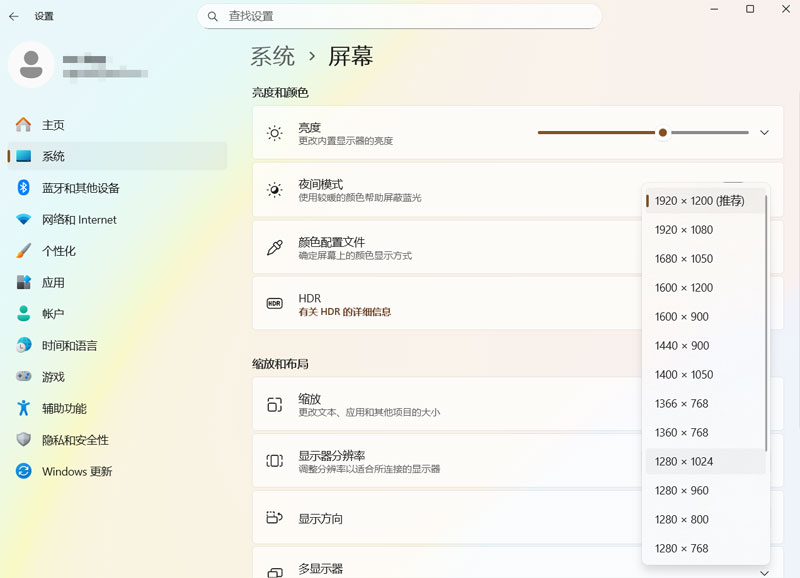Open 应用 apps settings
The image size is (800, 578).
(x=52, y=283)
